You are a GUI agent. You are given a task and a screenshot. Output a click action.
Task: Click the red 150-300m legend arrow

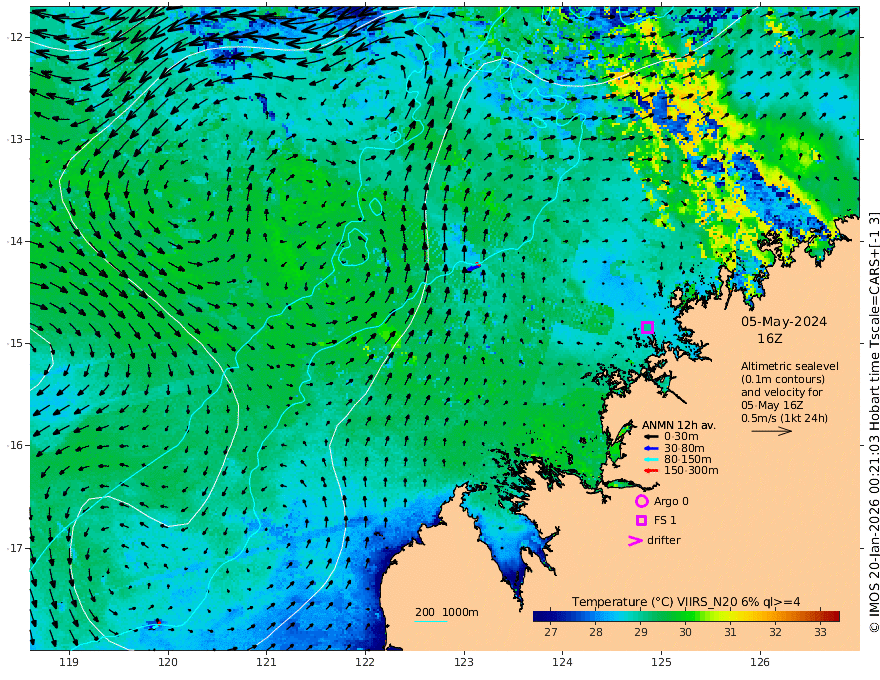pos(650,471)
